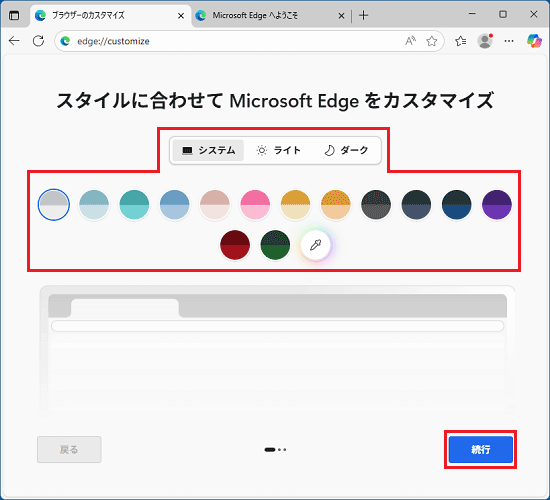Image resolution: width=550 pixels, height=500 pixels.
Task: Close the ブラウザーのカスタマイズ tab
Action: coord(181,16)
